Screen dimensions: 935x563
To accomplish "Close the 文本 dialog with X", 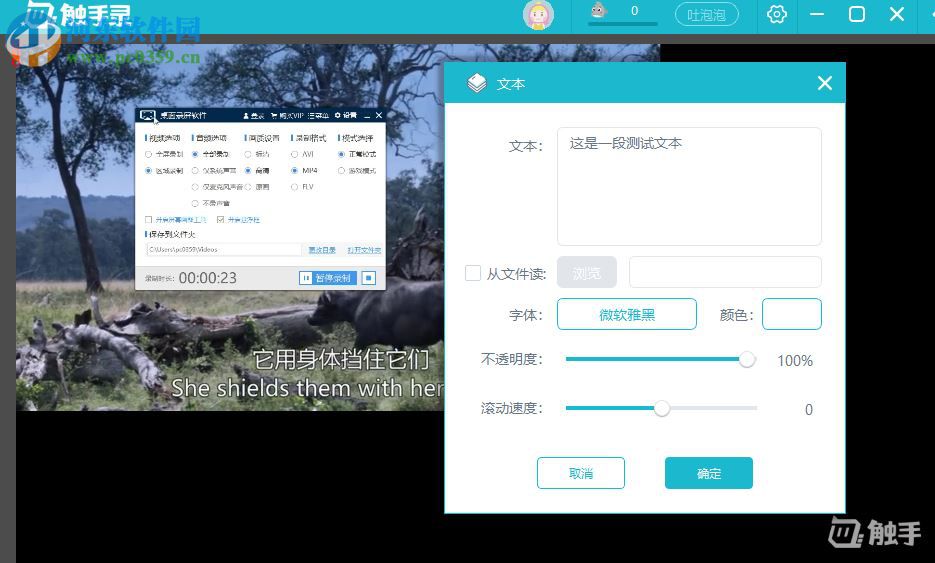I will point(825,83).
